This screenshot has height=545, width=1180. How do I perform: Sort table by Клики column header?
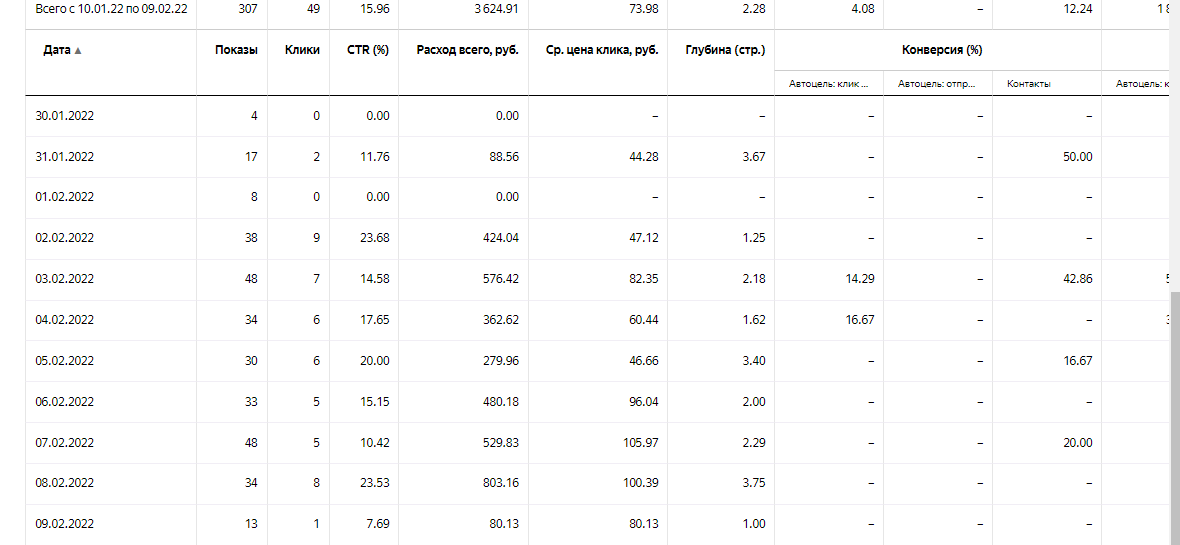pyautogui.click(x=302, y=50)
